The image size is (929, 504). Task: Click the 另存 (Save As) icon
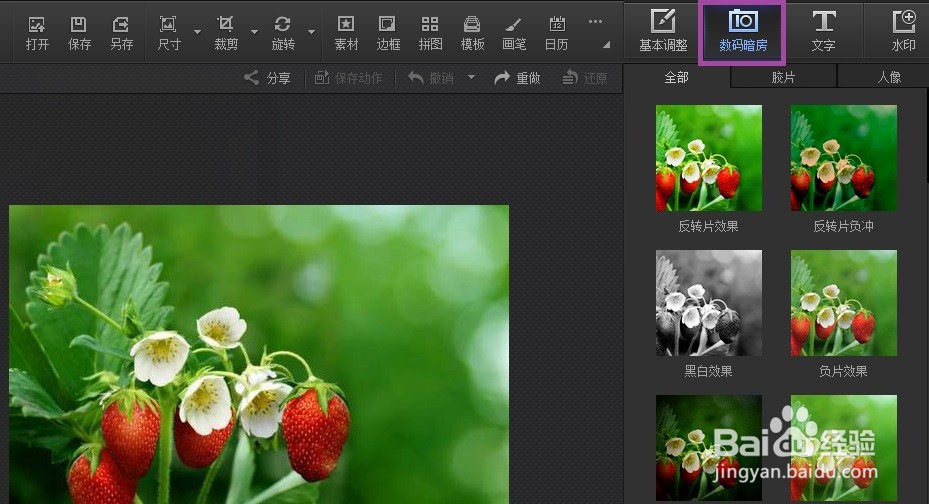[x=121, y=33]
